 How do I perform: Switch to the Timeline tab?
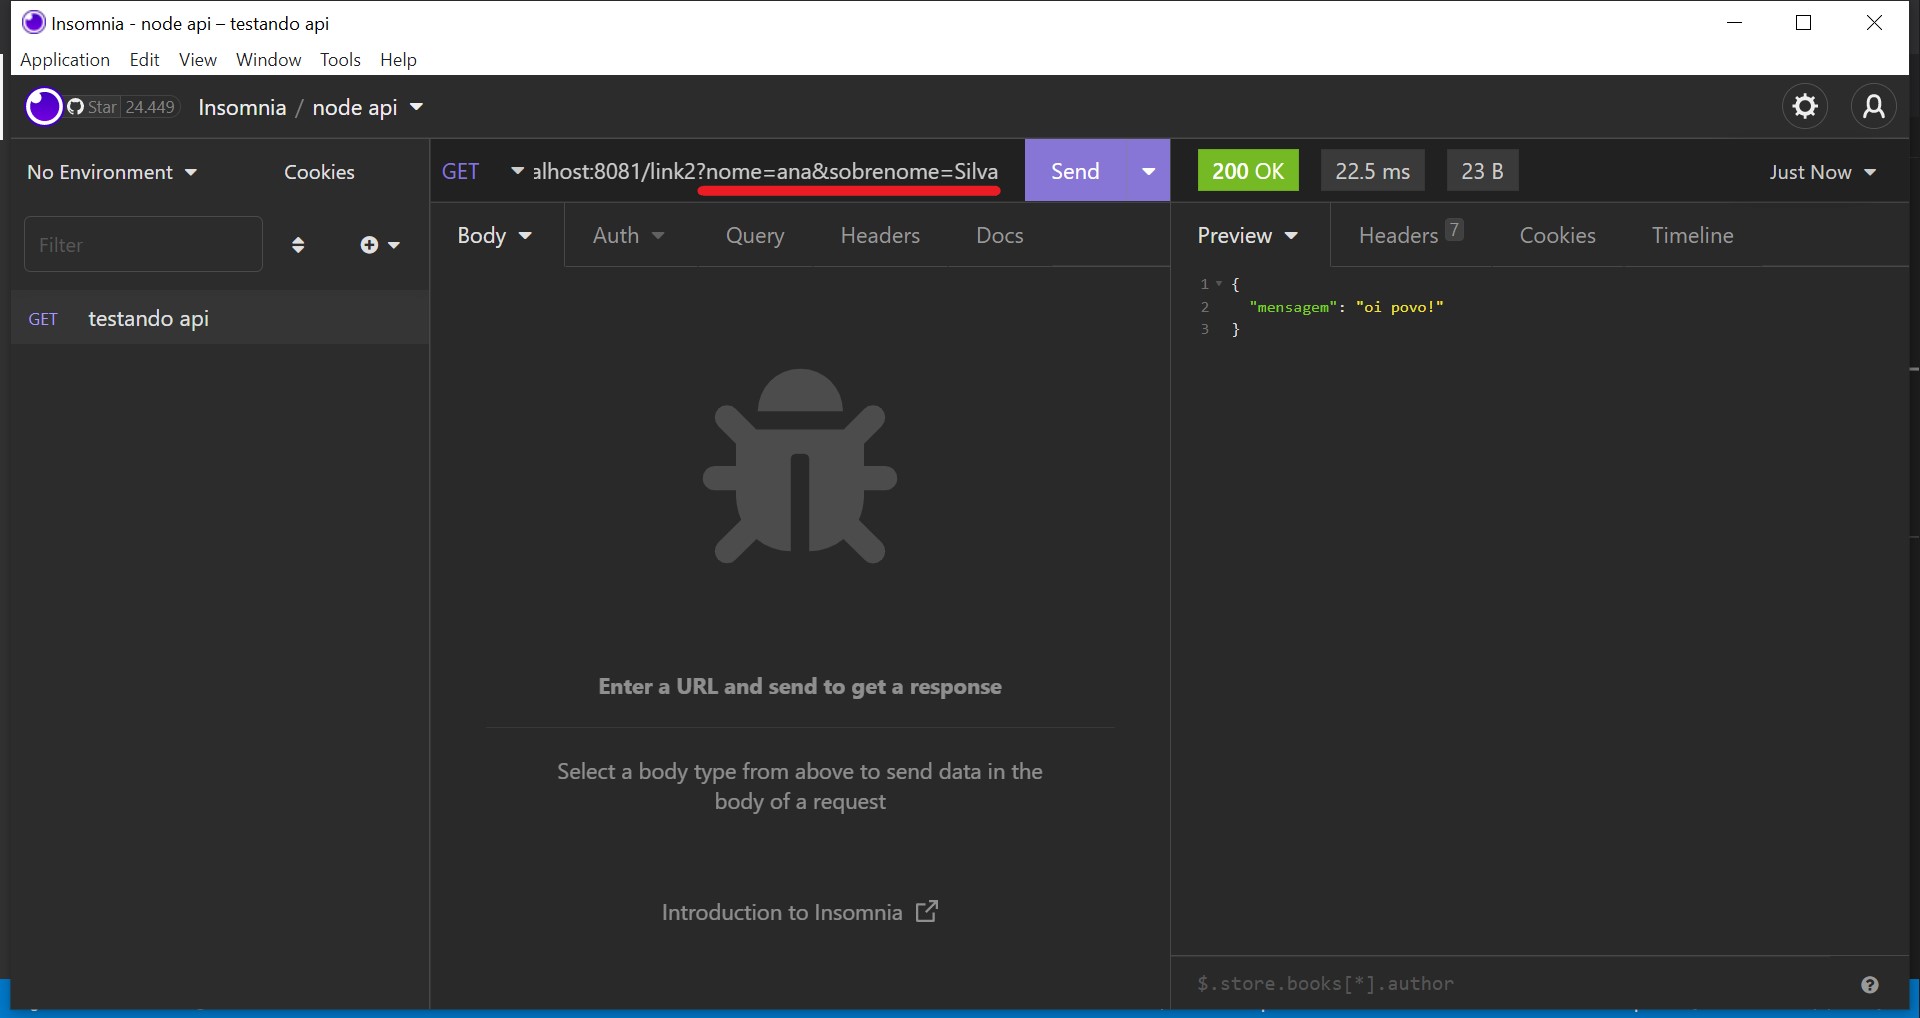pos(1692,235)
